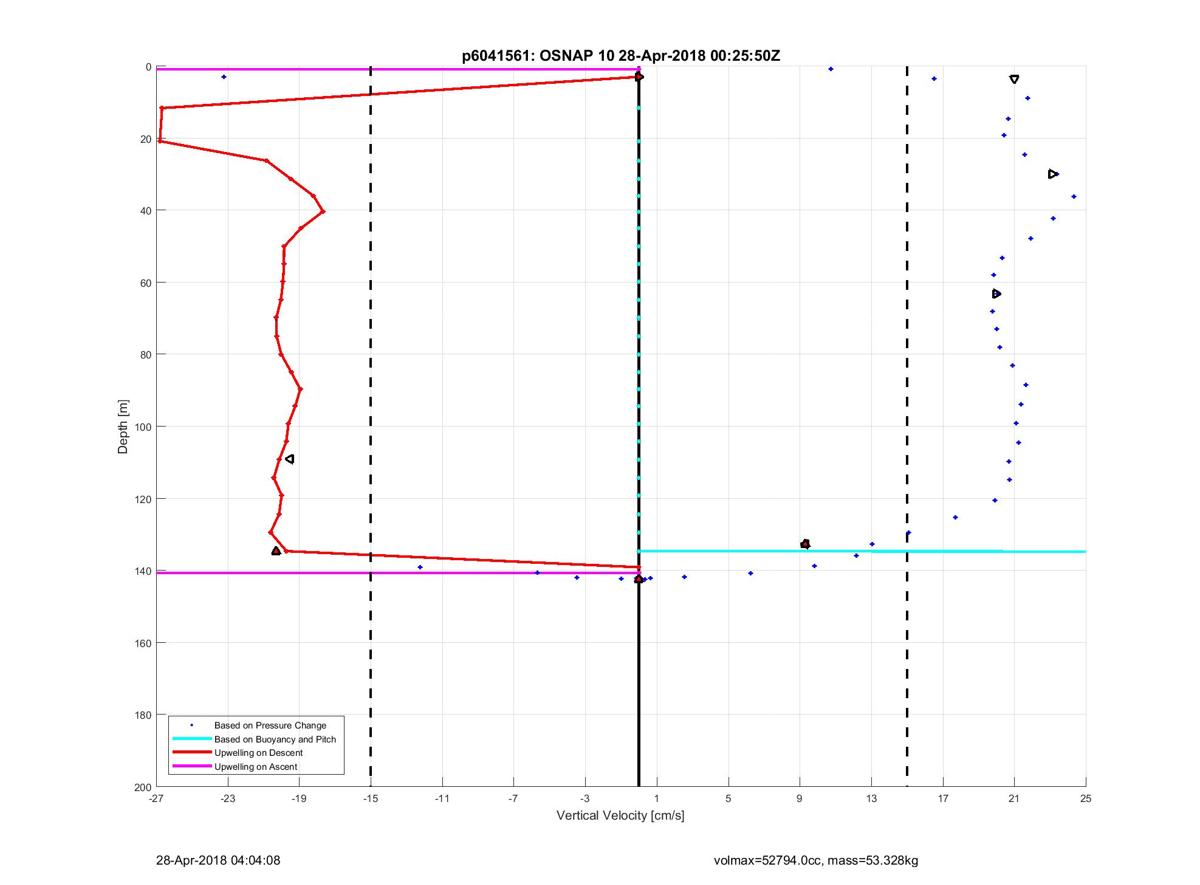This screenshot has height=885, width=1200.
Task: Click the dashed vertical line at 15 cm/s
Action: (907, 426)
